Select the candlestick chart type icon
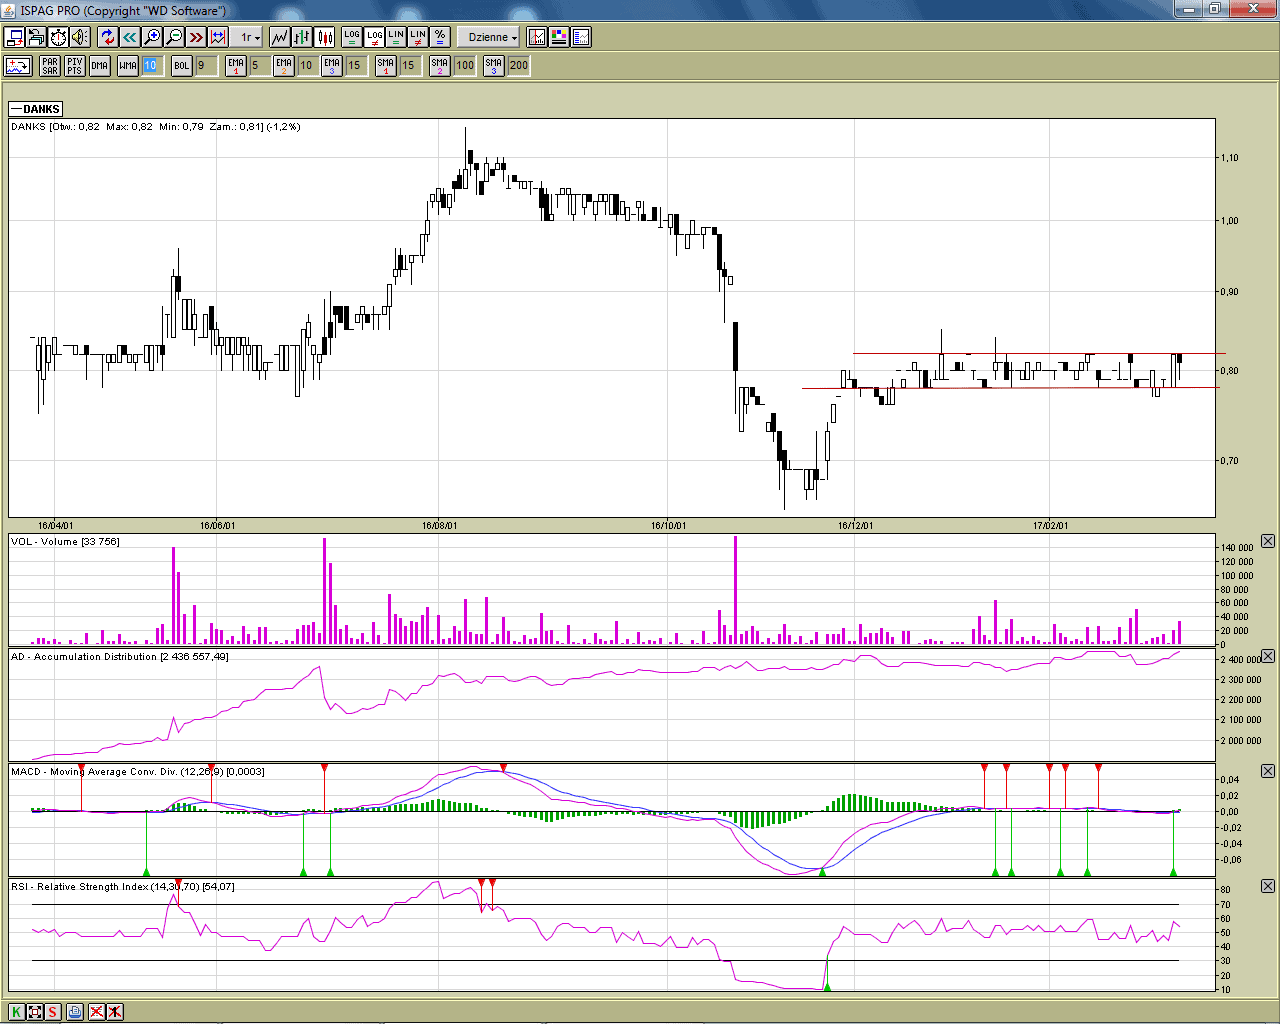 click(325, 37)
